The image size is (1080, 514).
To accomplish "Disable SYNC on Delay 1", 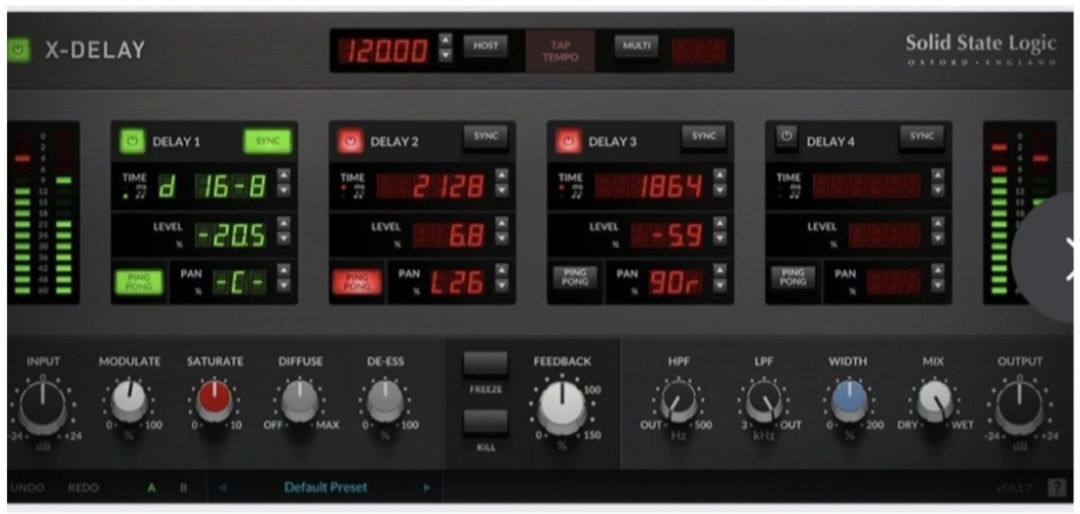I will [268, 141].
